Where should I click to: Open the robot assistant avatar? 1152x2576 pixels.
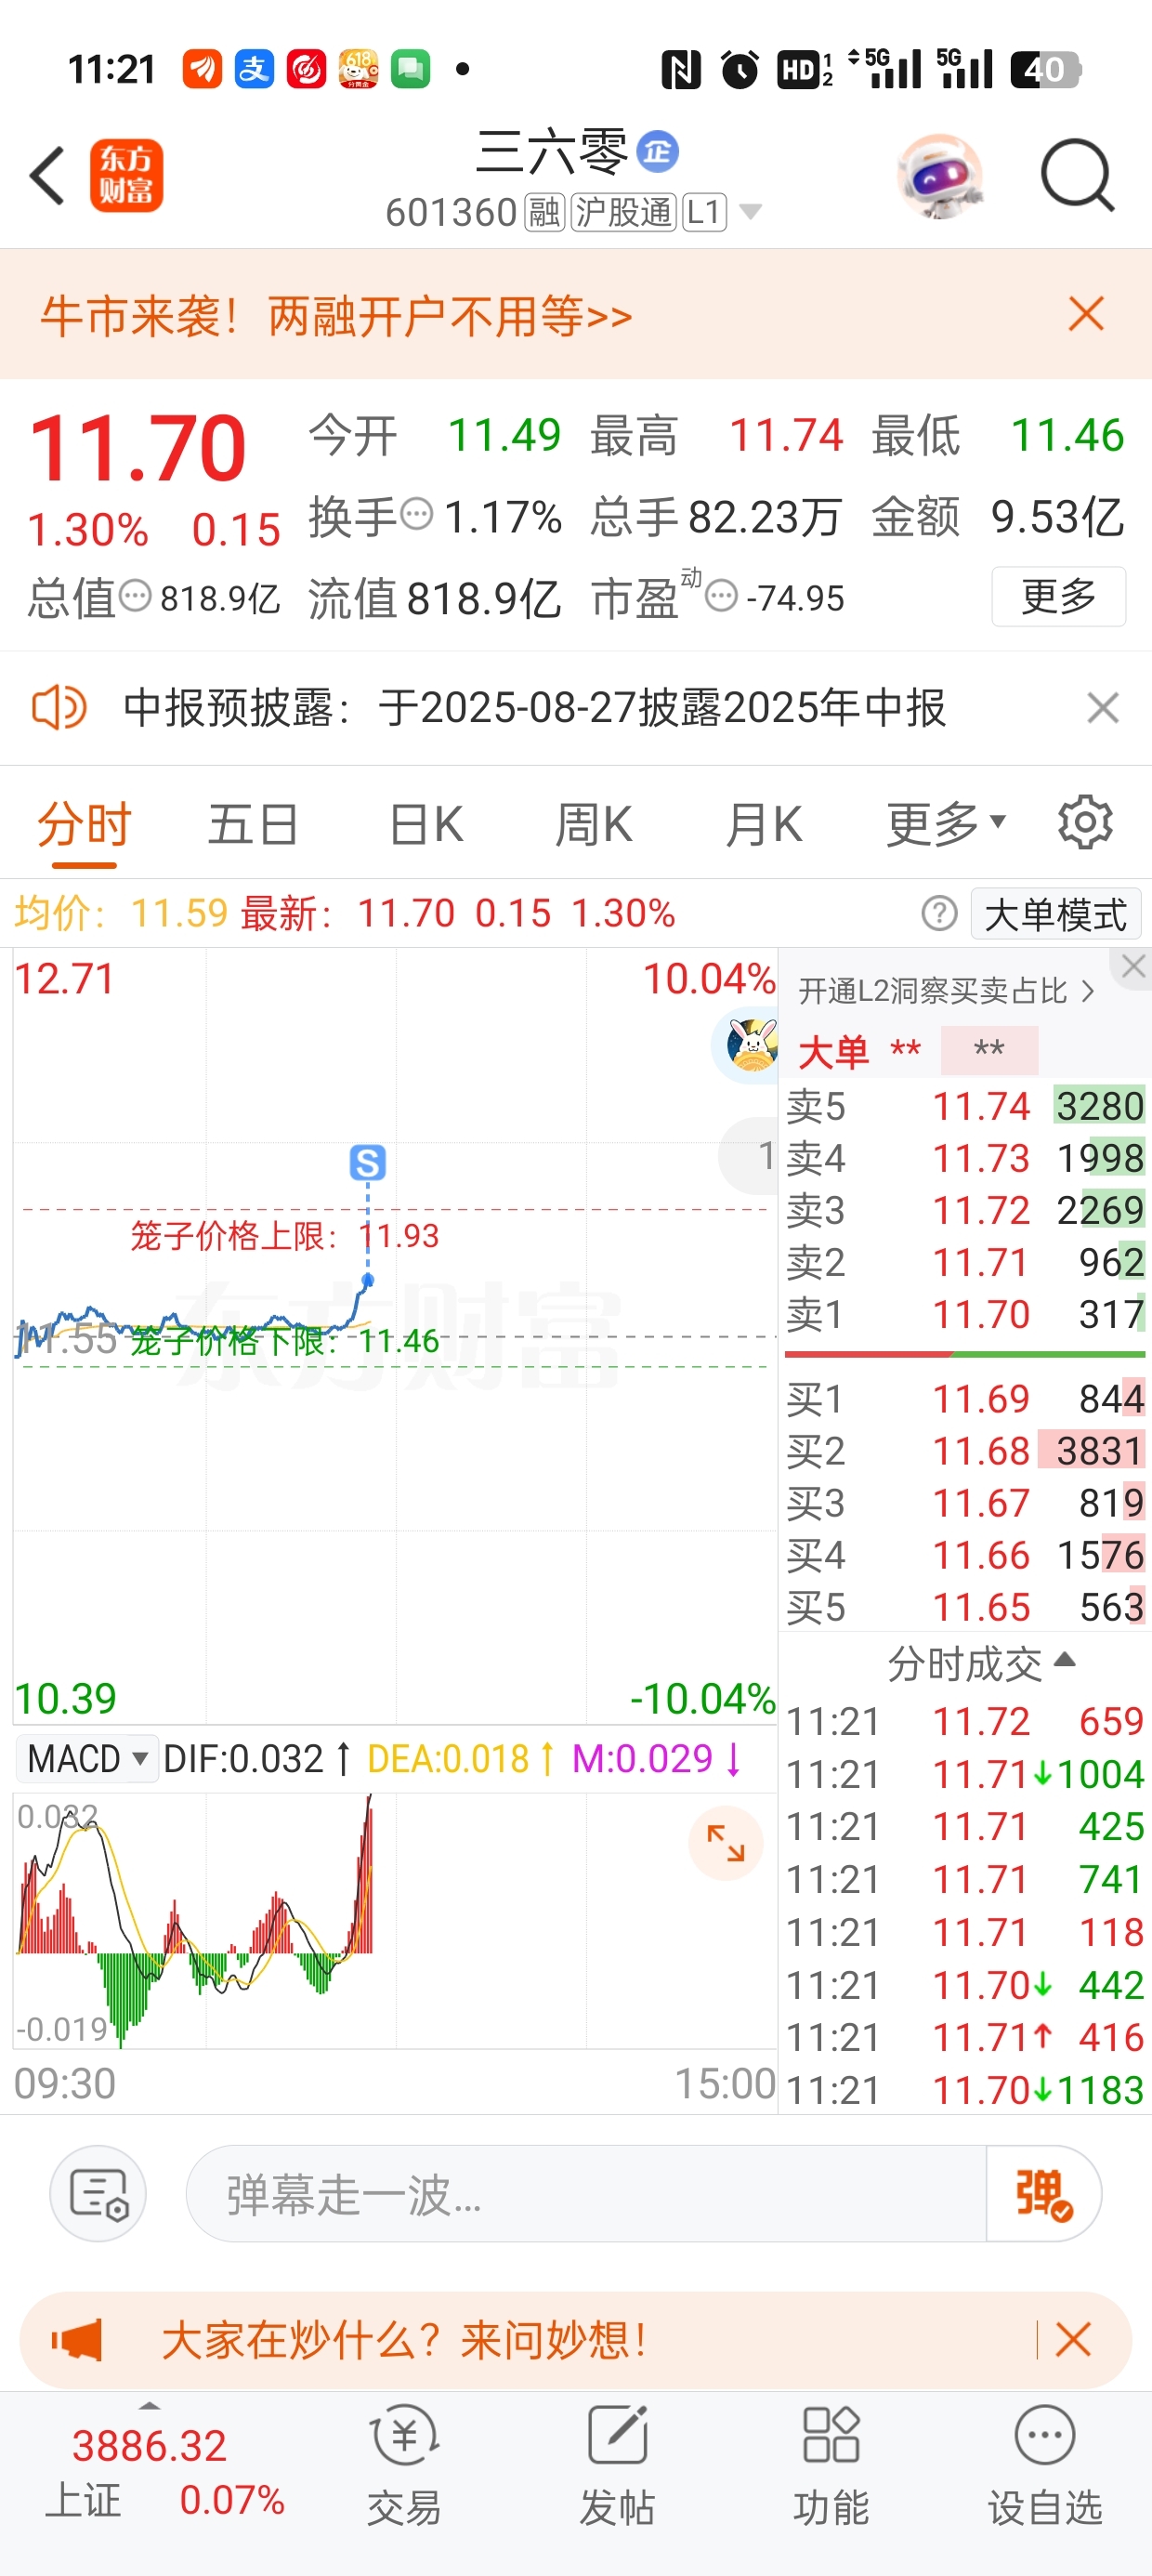[x=940, y=176]
